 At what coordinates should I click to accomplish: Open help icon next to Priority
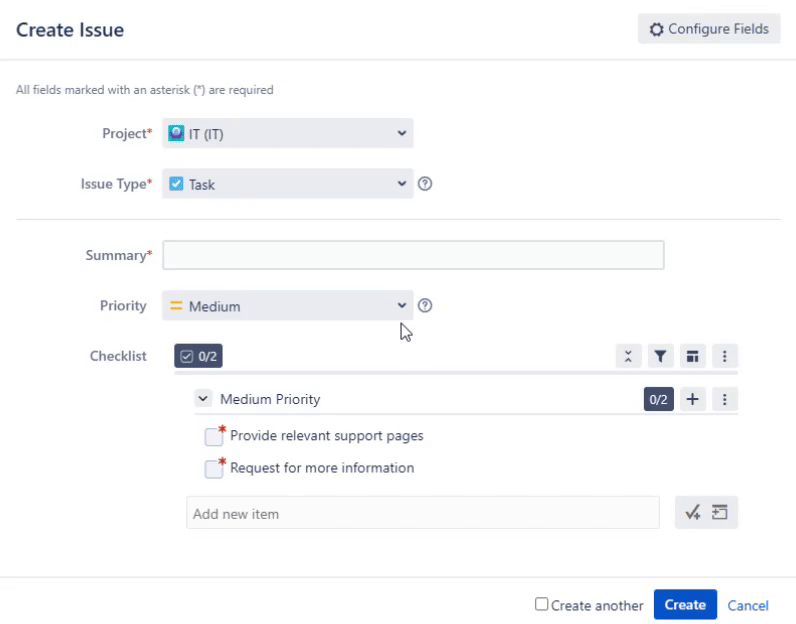[425, 306]
